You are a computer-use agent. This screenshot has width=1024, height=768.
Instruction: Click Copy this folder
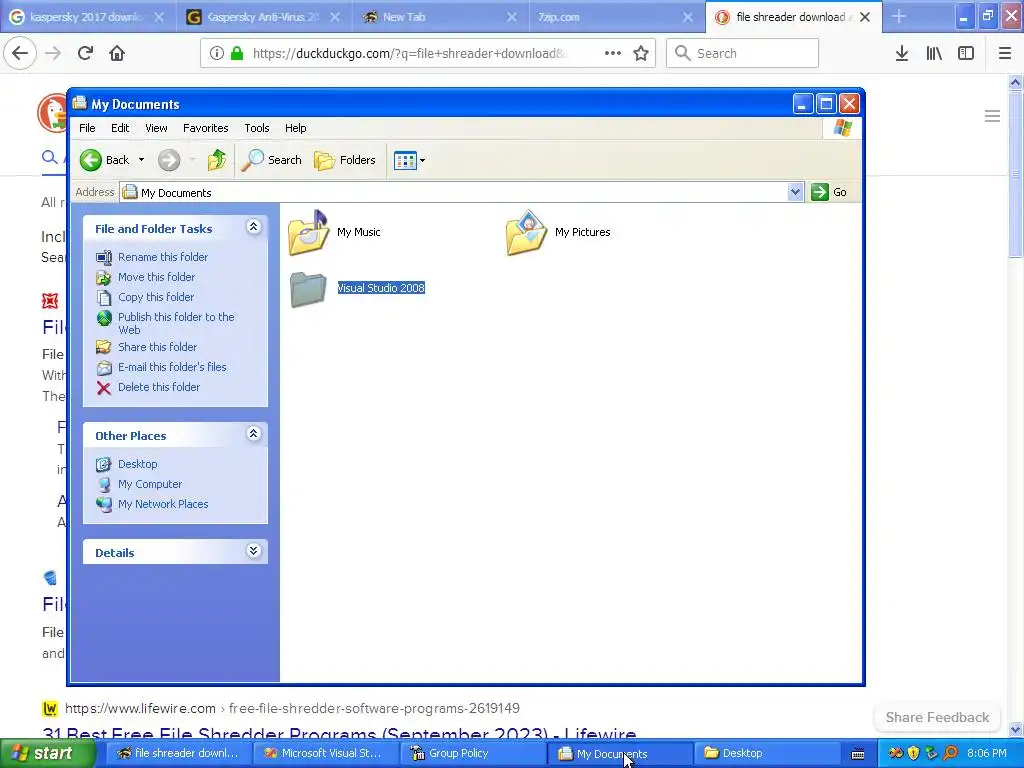coord(155,297)
